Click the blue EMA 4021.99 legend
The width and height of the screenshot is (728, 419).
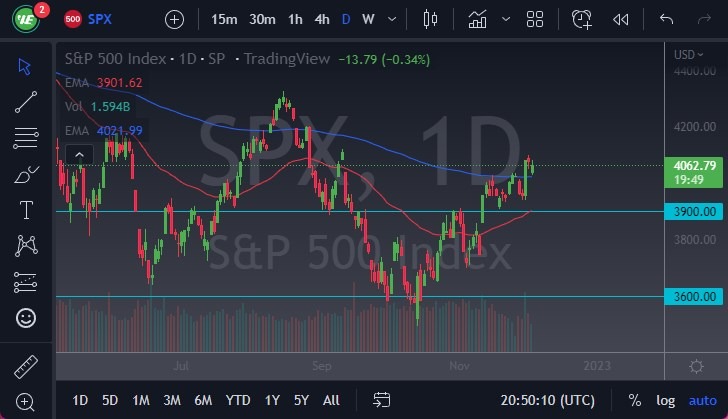[x=104, y=131]
